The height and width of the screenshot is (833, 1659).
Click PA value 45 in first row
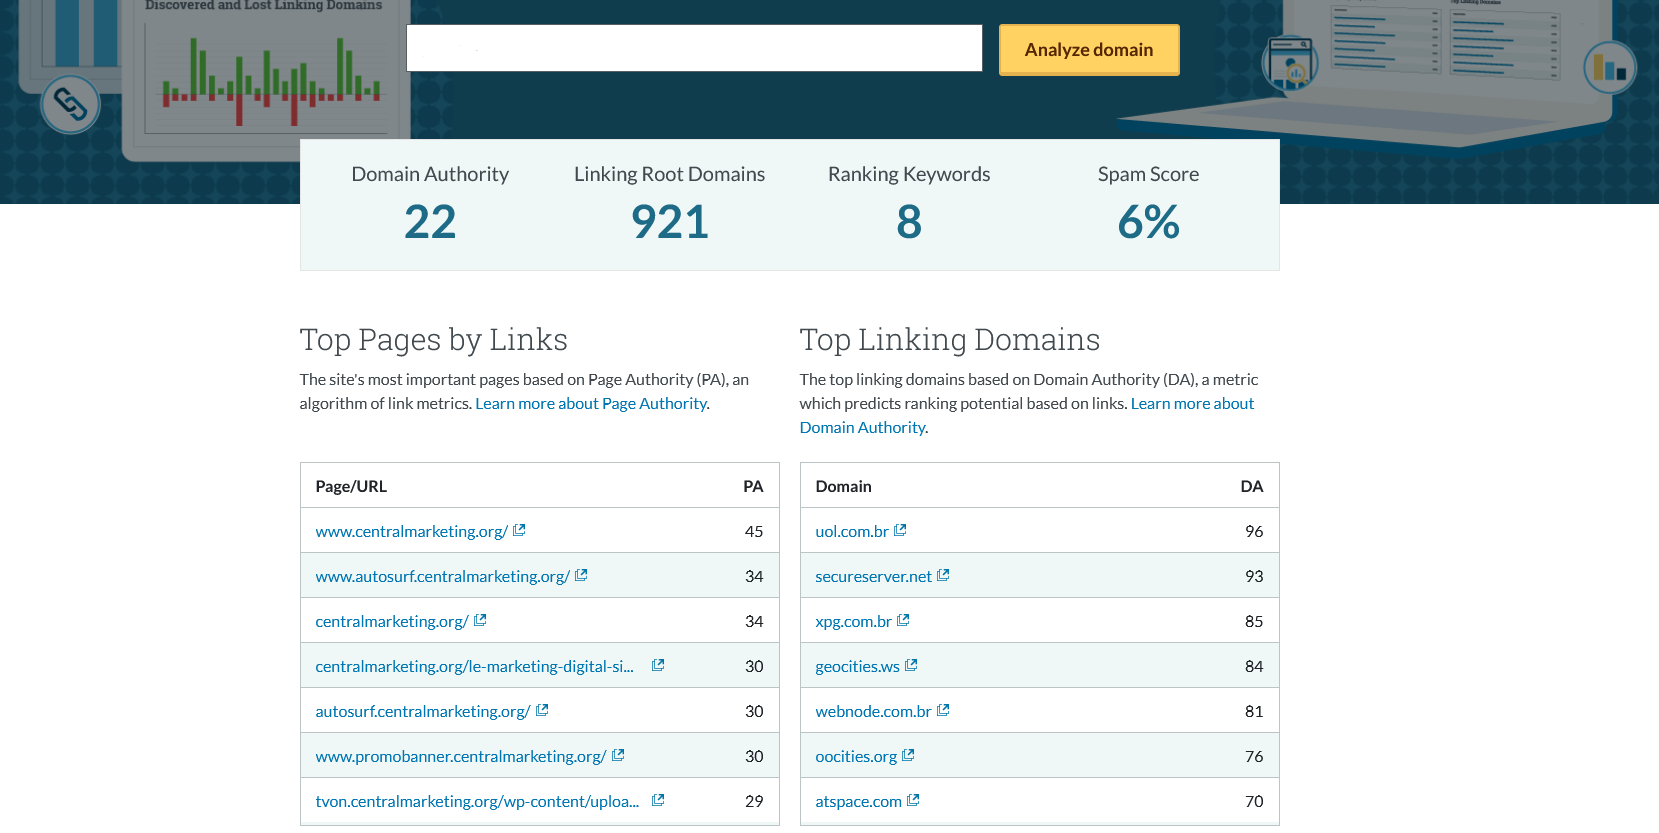coord(754,531)
